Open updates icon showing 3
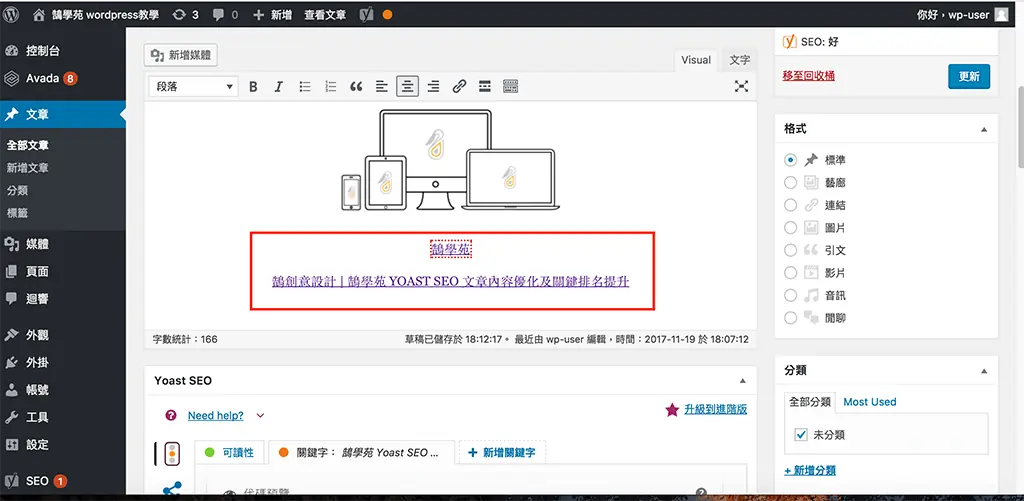 179,14
